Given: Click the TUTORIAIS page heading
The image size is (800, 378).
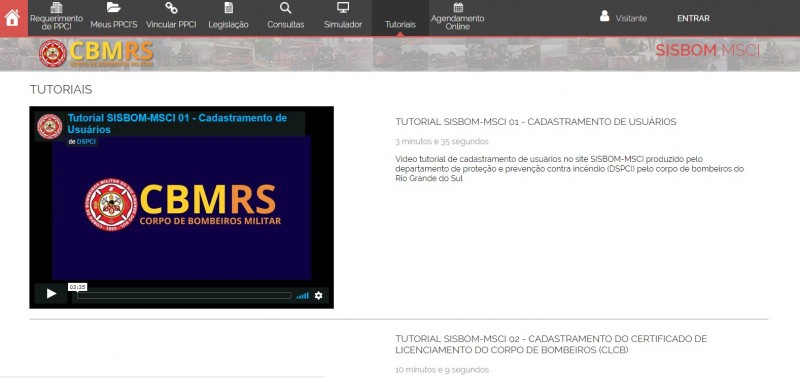Looking at the screenshot, I should pos(61,90).
